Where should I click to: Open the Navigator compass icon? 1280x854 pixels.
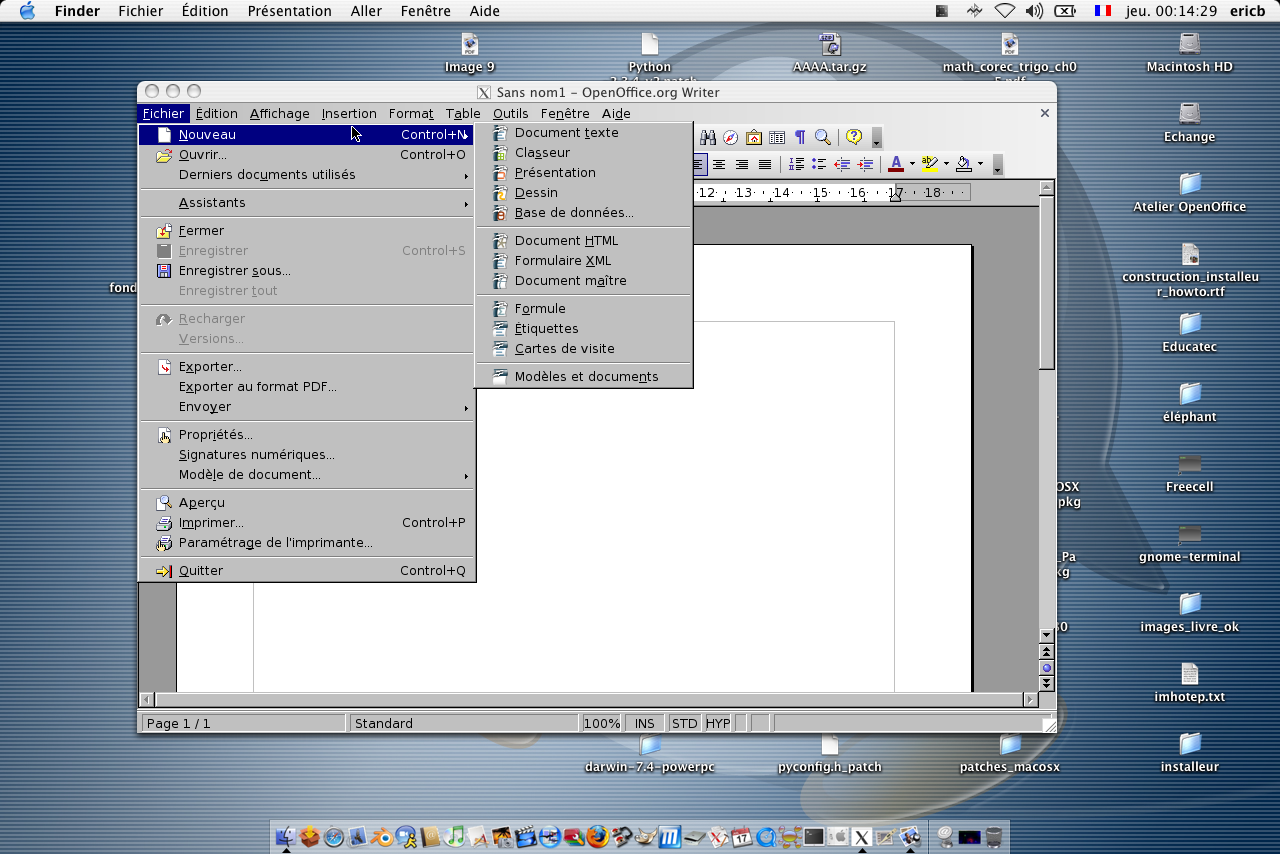click(731, 137)
